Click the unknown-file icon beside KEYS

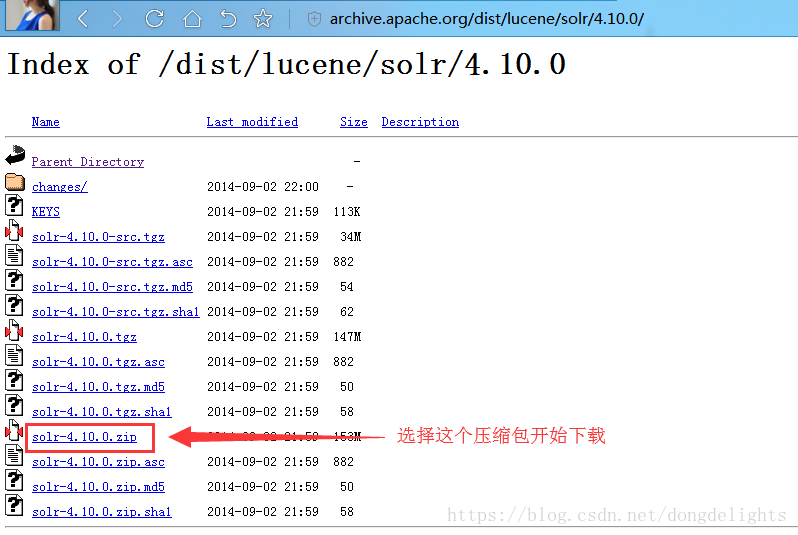pyautogui.click(x=14, y=205)
